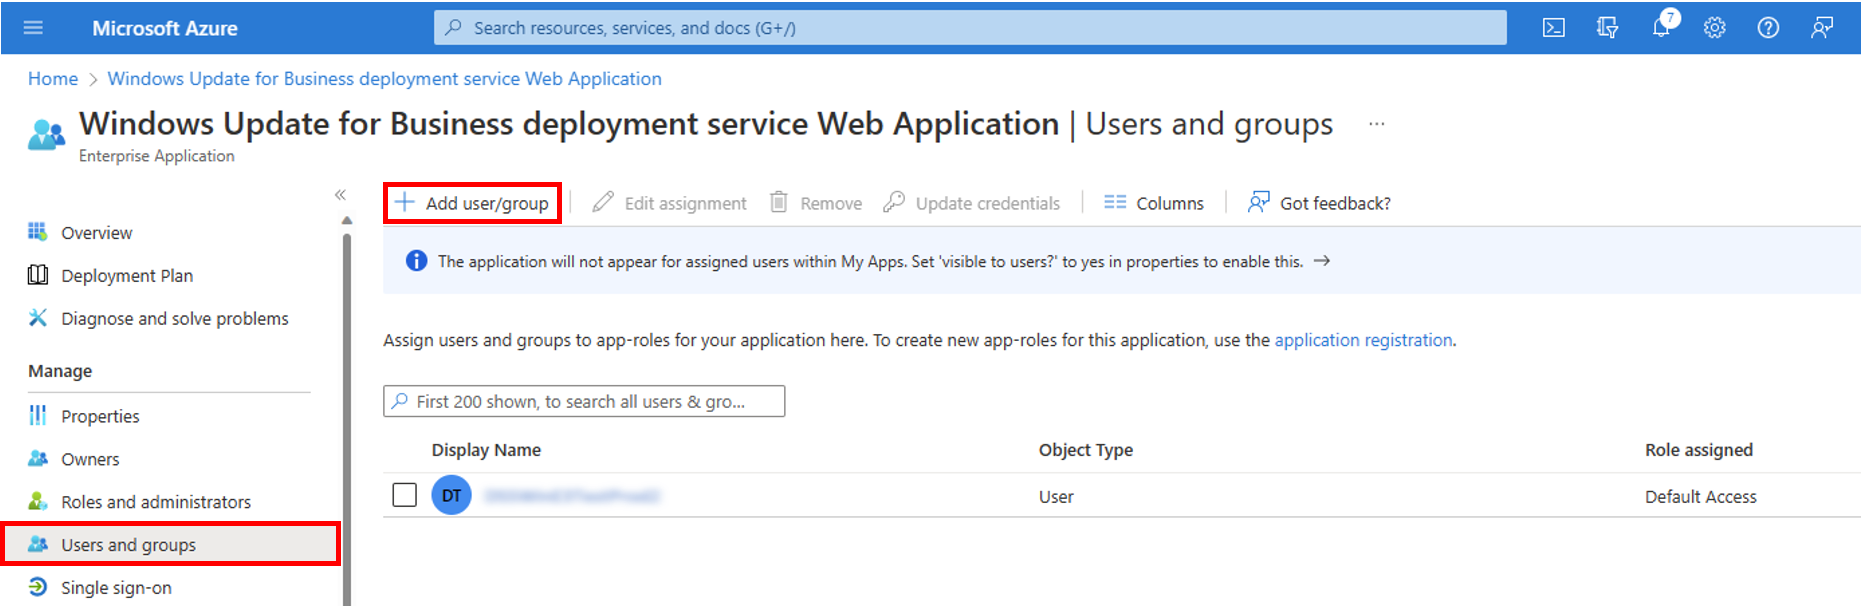Click the Roles and administrators icon
1861x610 pixels.
[38, 501]
